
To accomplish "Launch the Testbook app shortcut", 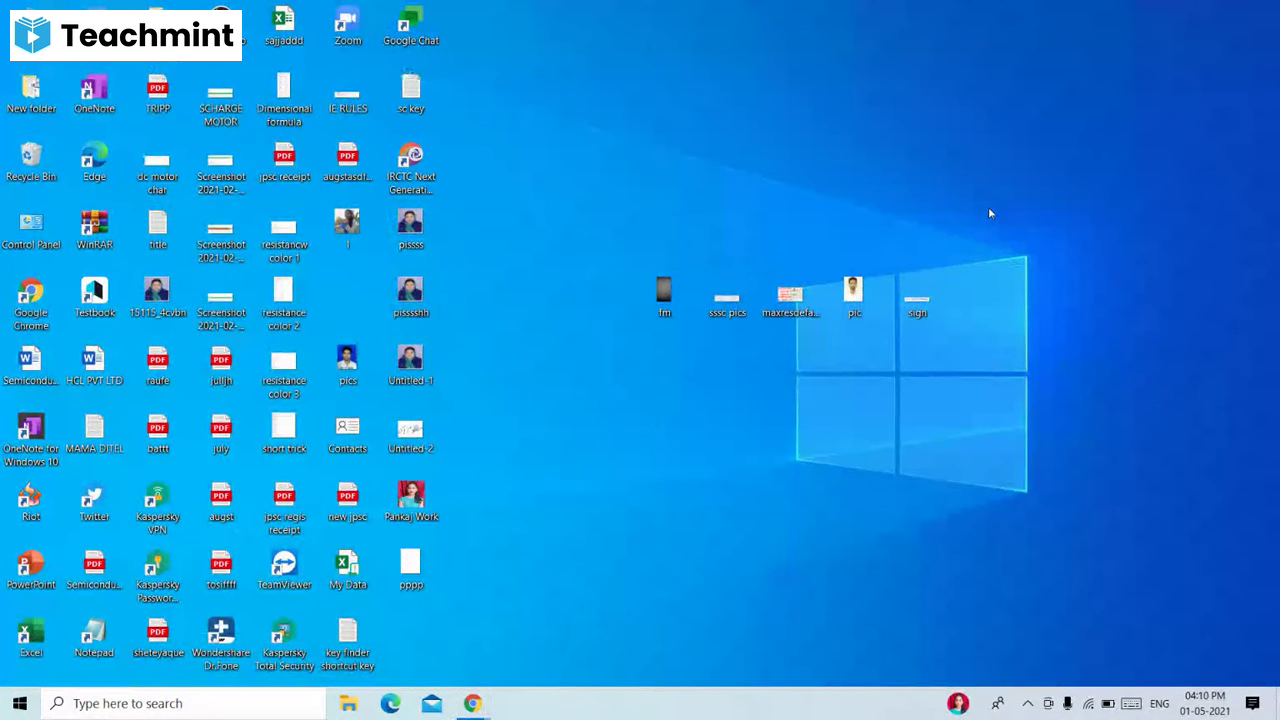I will 94,298.
